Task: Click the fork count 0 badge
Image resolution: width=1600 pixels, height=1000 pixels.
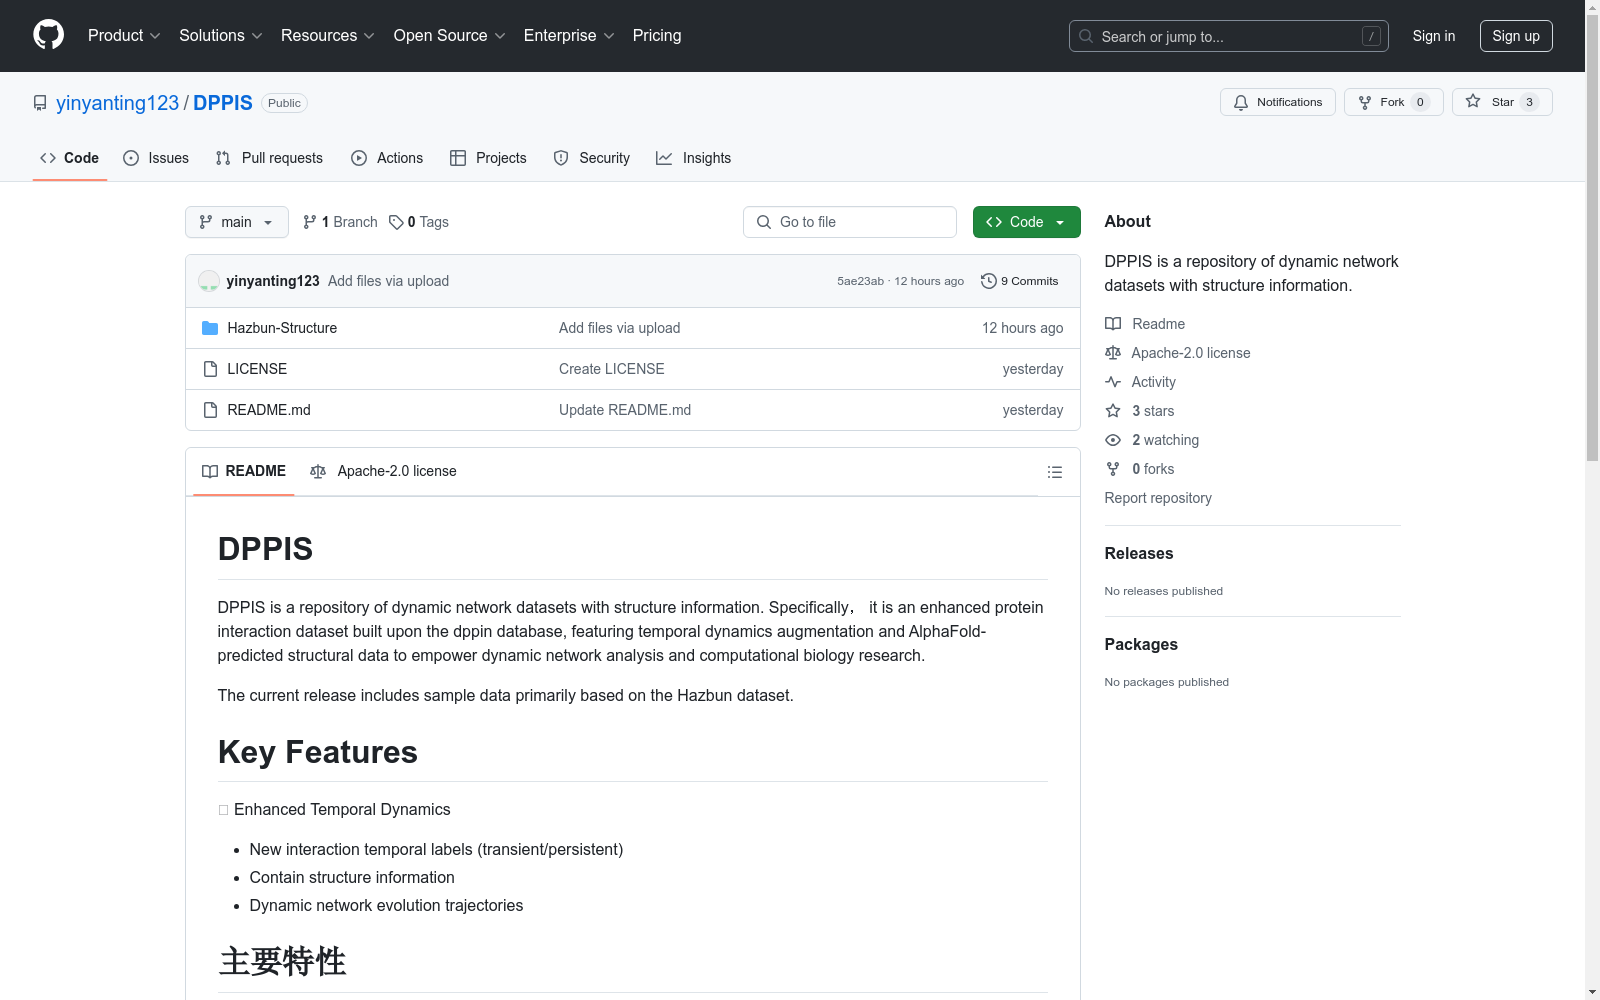Action: [1420, 102]
